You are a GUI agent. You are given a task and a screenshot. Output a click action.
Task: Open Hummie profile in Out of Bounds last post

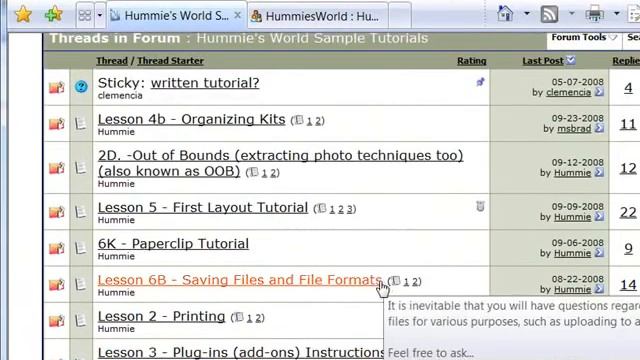click(x=572, y=173)
